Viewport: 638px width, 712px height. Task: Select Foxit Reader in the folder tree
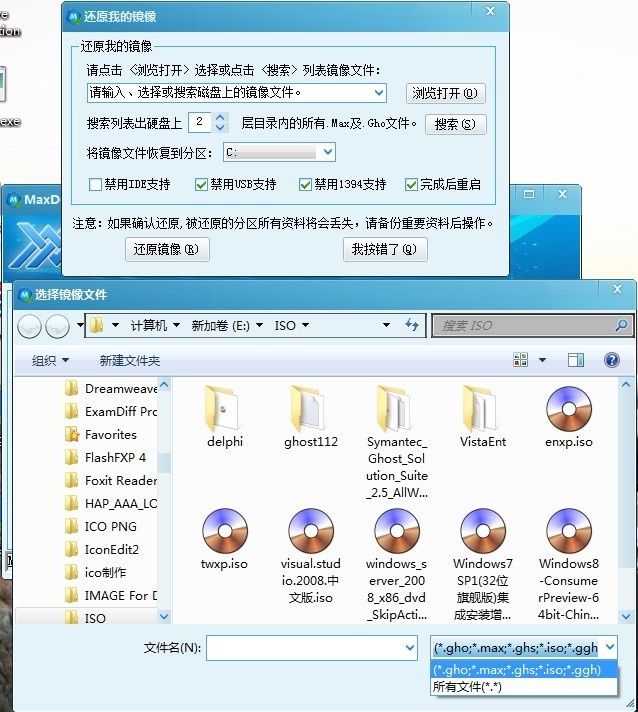click(112, 480)
